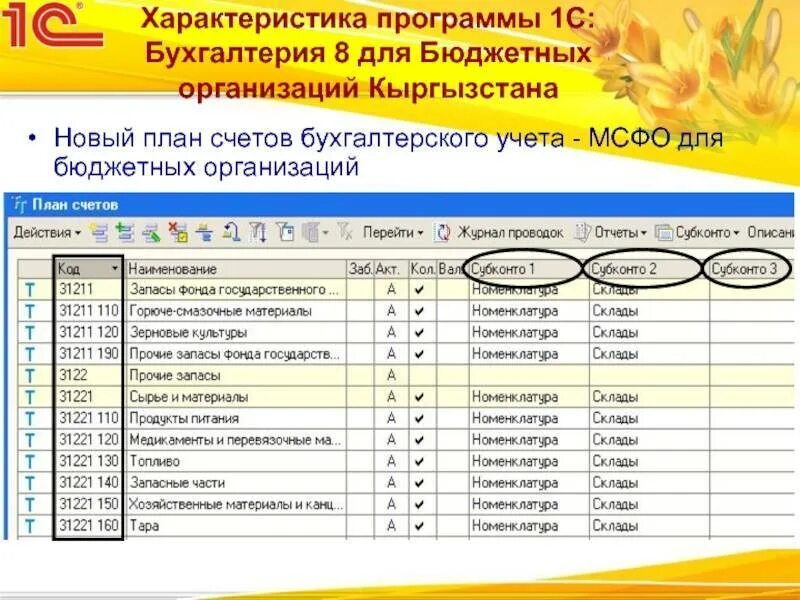The image size is (800, 600).
Task: Click the sort arrow in the Код header
Action: click(115, 268)
